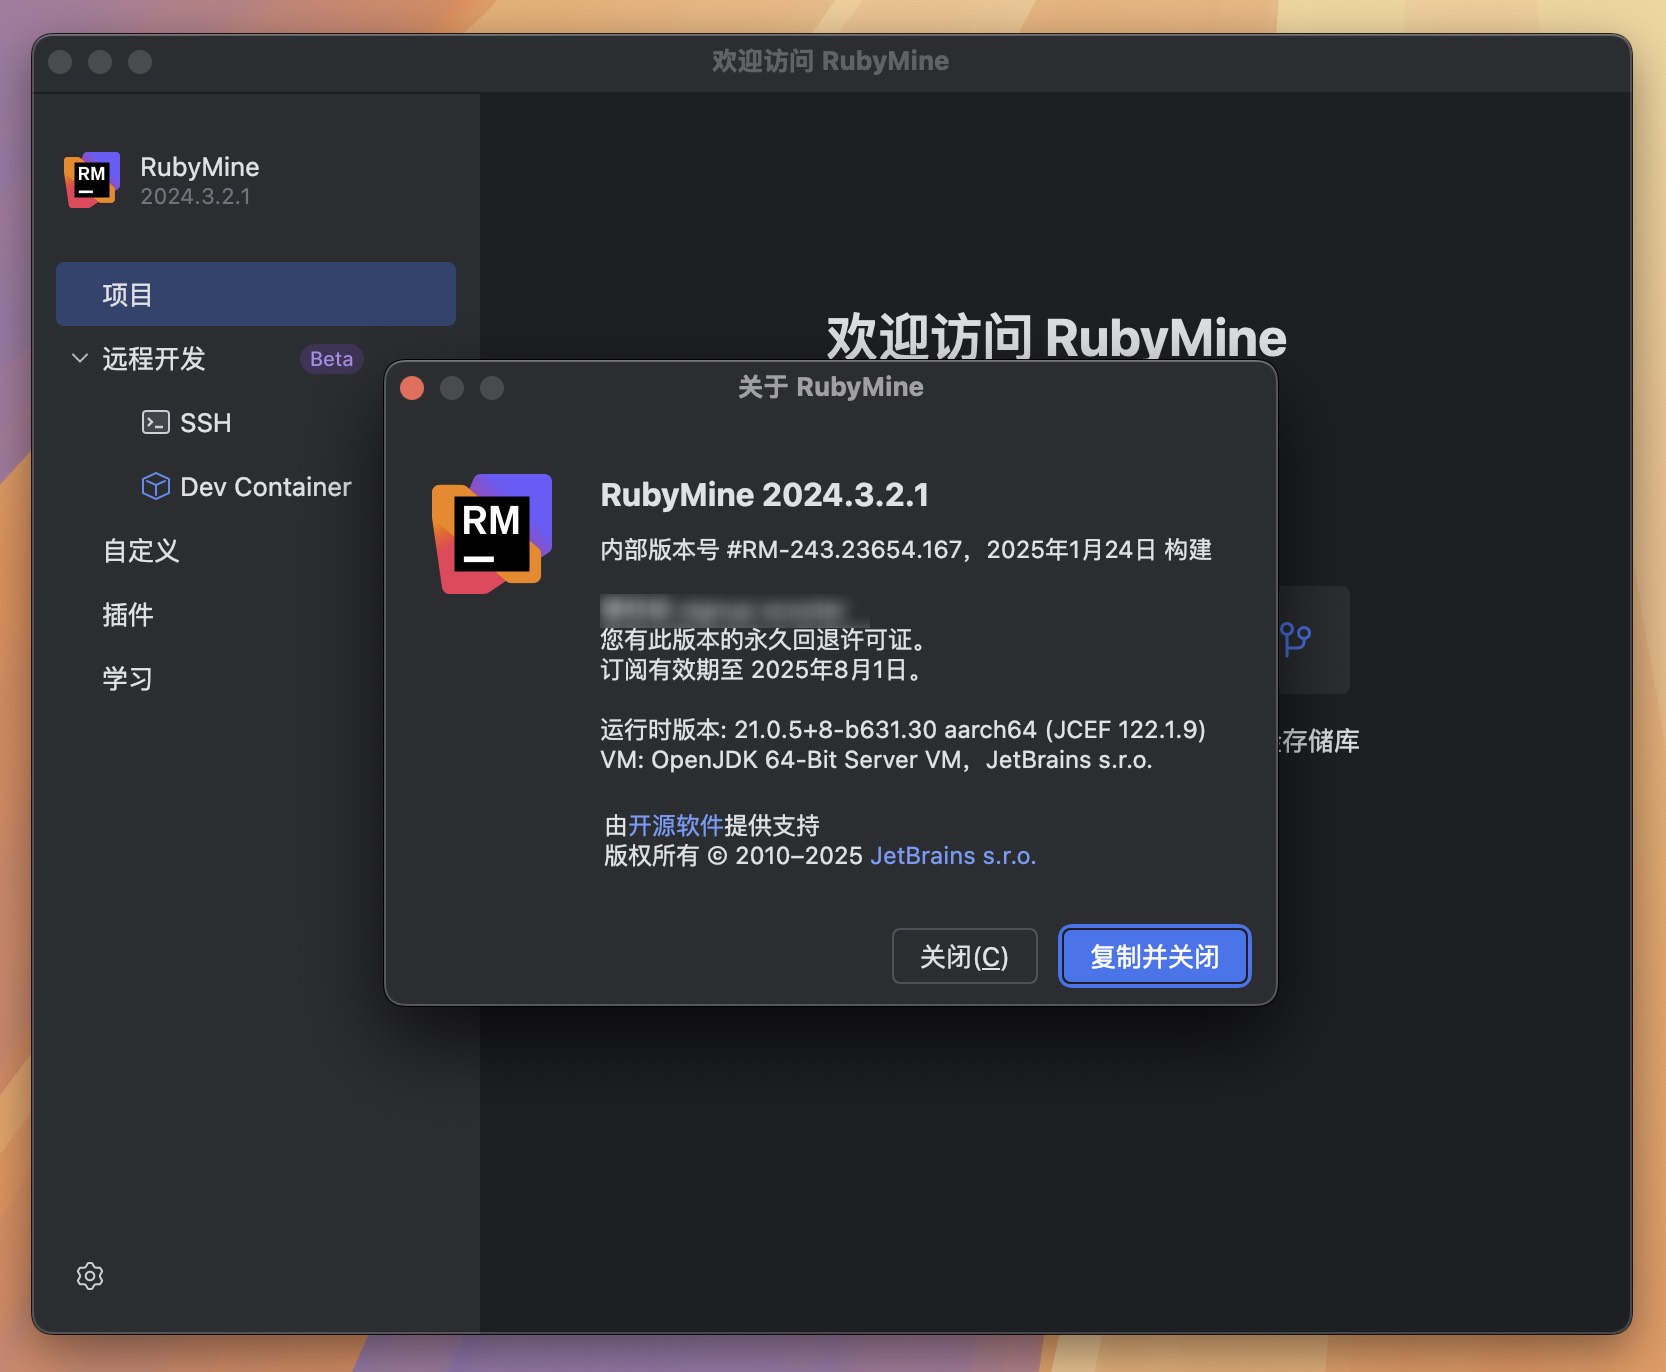The height and width of the screenshot is (1372, 1666).
Task: Select Dev Container under remote development
Action: [265, 486]
